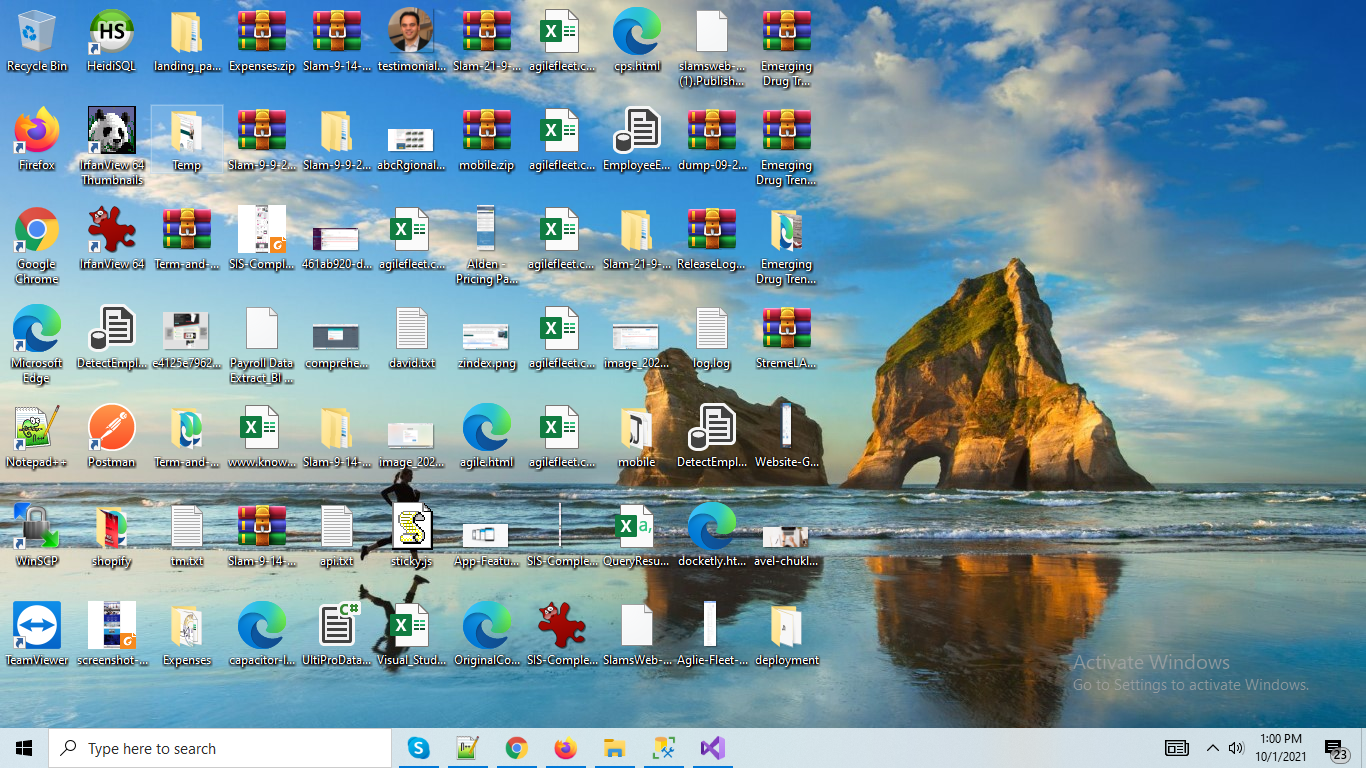Open Skype from the taskbar
Viewport: 1366px width, 768px height.
(x=418, y=748)
